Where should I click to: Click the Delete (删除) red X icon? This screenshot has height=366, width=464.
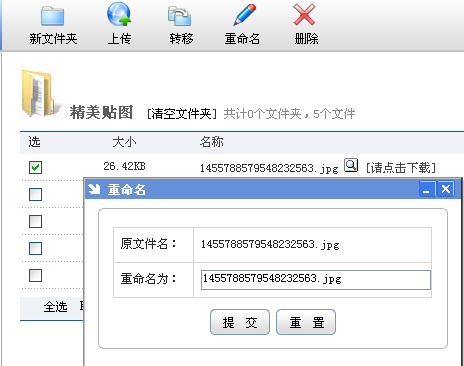(304, 15)
